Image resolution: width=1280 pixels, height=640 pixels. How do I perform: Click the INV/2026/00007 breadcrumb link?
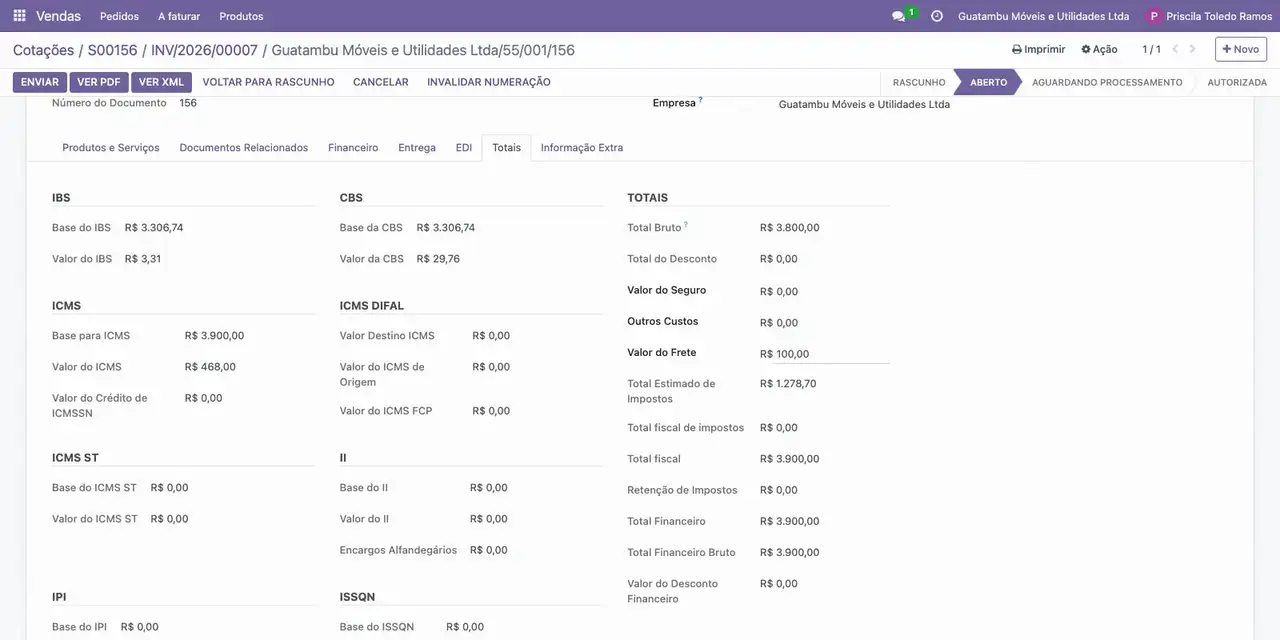204,50
